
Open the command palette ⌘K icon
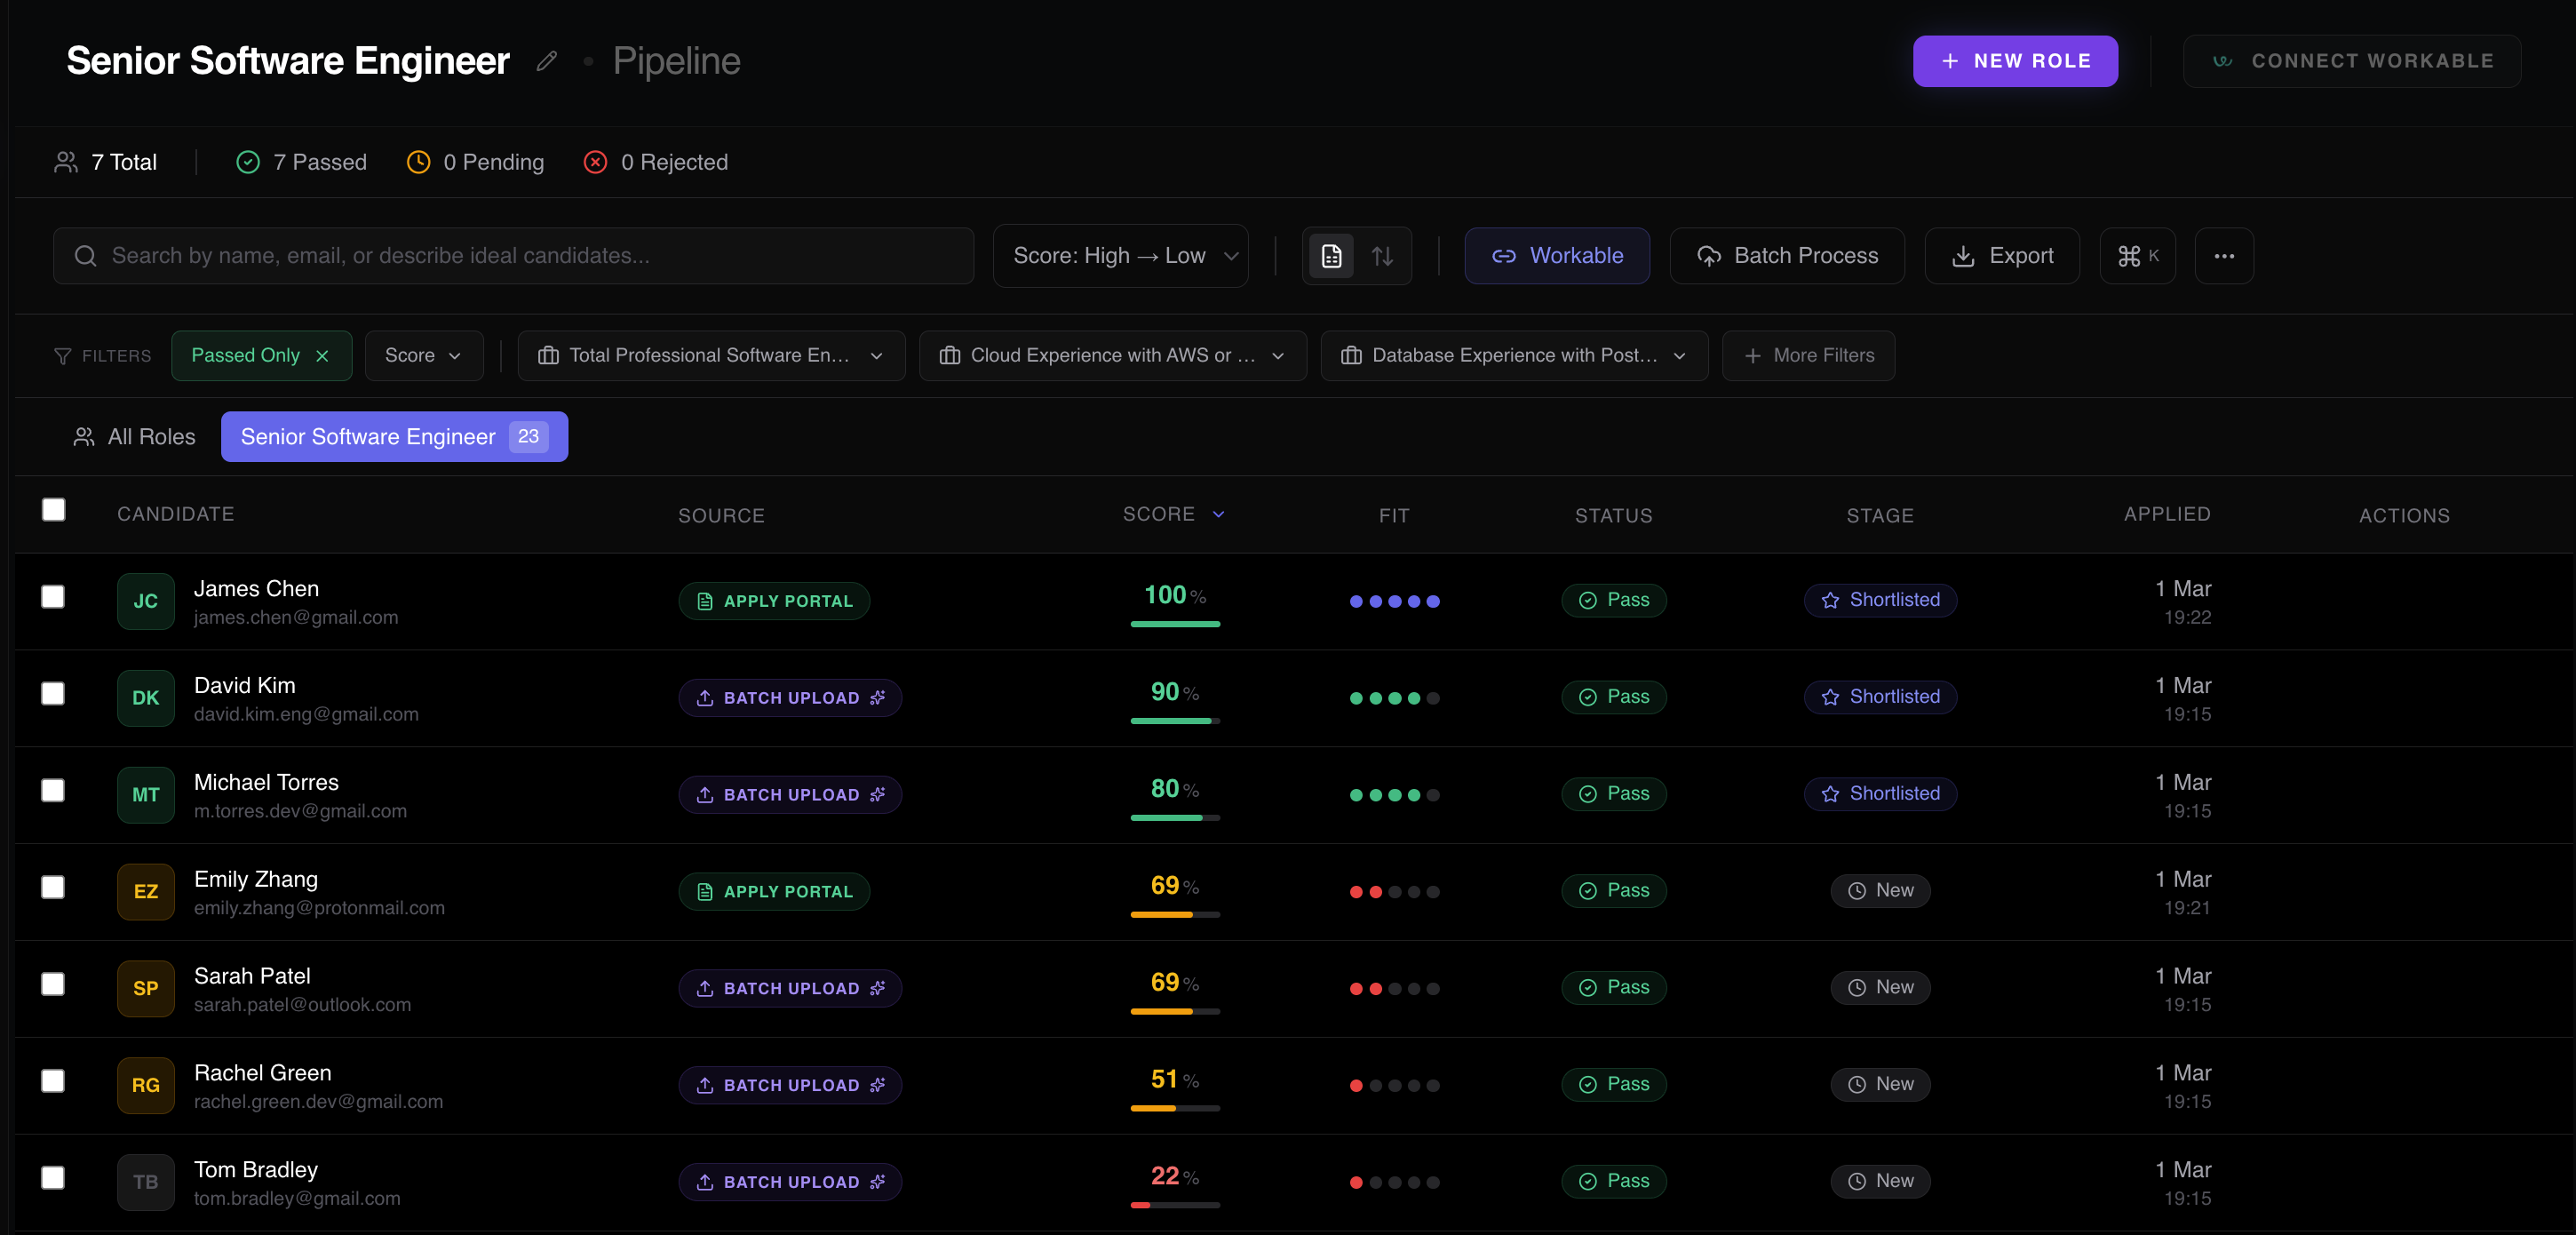[2137, 256]
